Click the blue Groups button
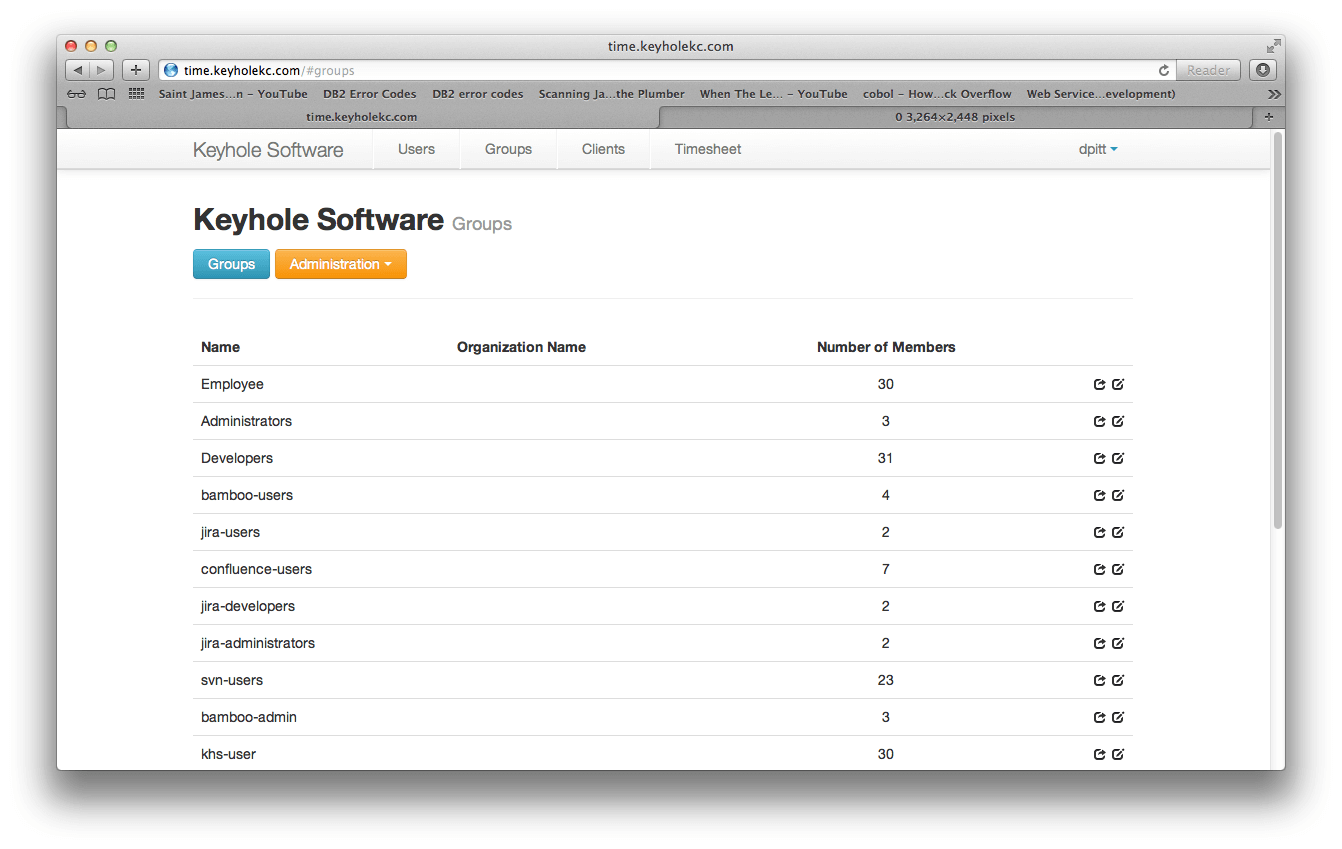 point(231,264)
